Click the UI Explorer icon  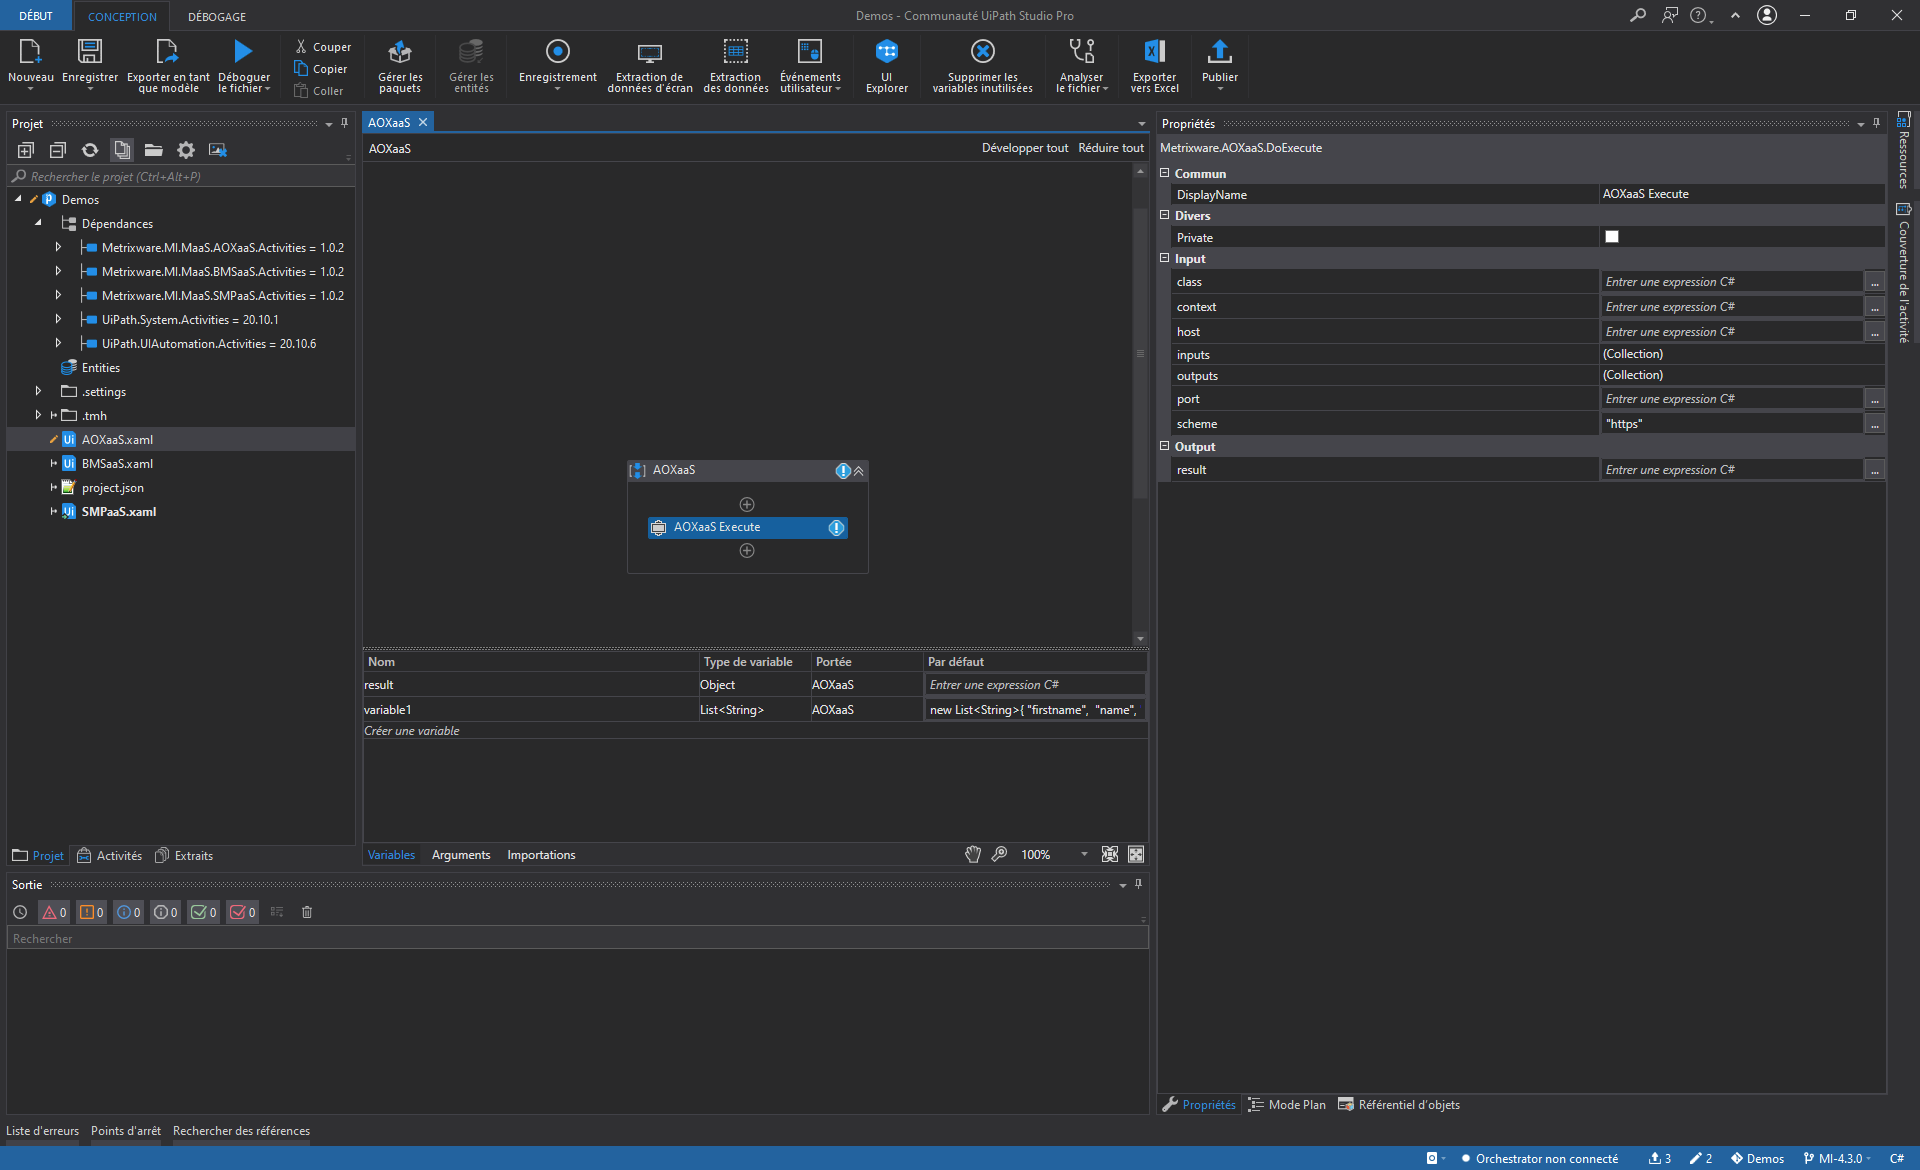886,52
